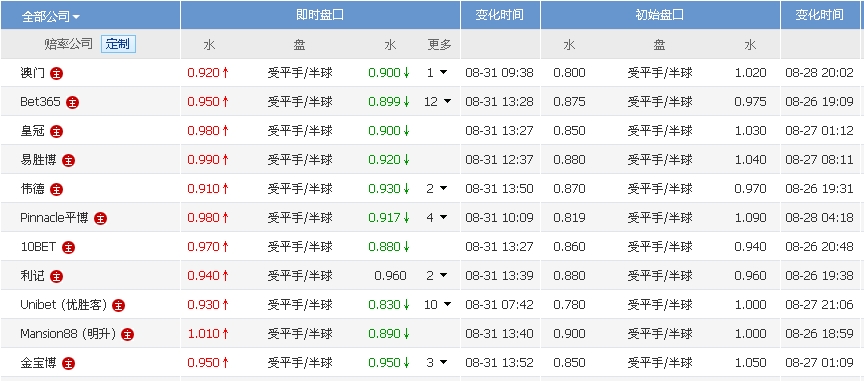Expand the 澳门 row more dropdown (1)
Image resolution: width=864 pixels, height=381 pixels.
click(437, 72)
